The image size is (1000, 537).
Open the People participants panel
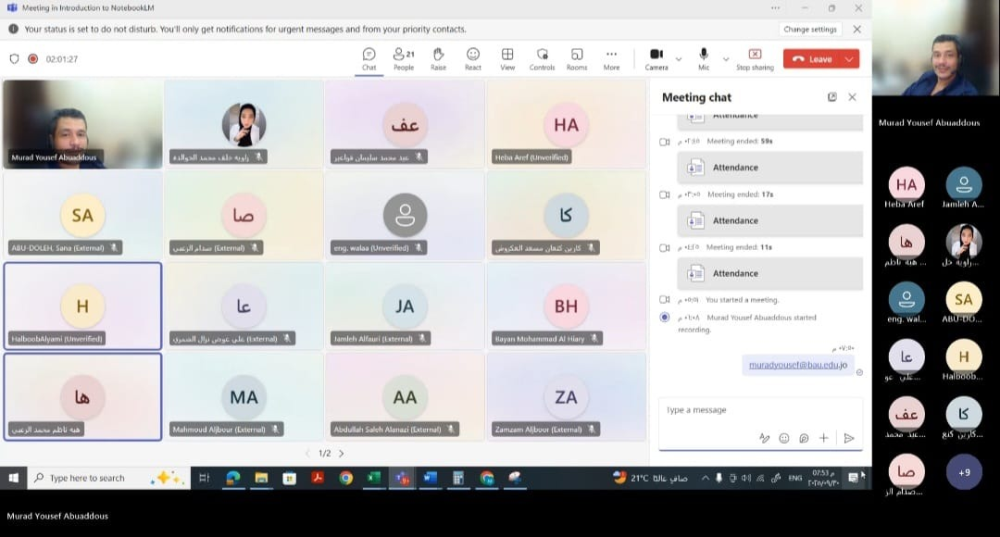coord(403,58)
